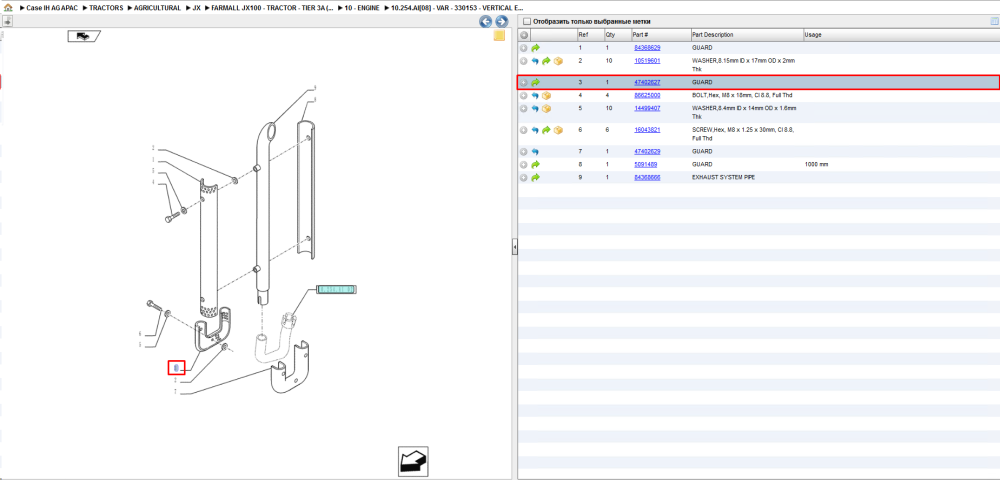Select 'WASHER,8.4mm ID x 14mm OD' description

click(744, 112)
